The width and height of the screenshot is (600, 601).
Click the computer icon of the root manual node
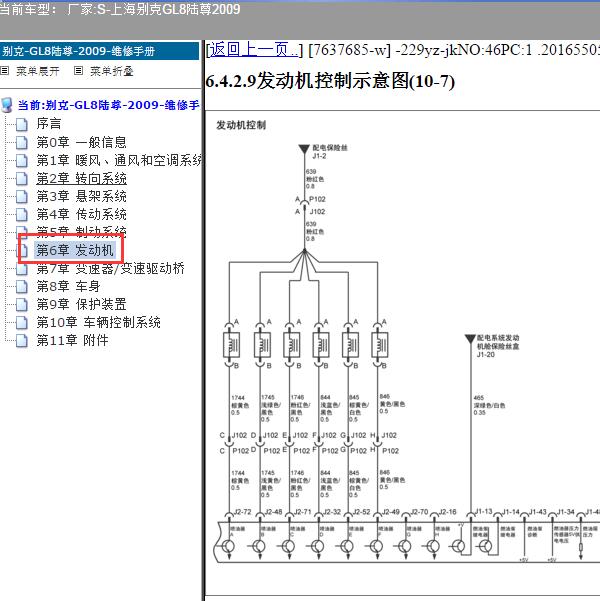pos(7,105)
